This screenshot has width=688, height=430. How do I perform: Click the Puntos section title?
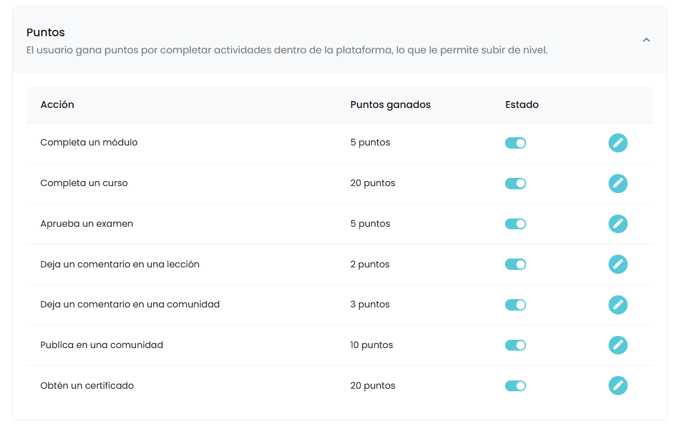click(45, 32)
